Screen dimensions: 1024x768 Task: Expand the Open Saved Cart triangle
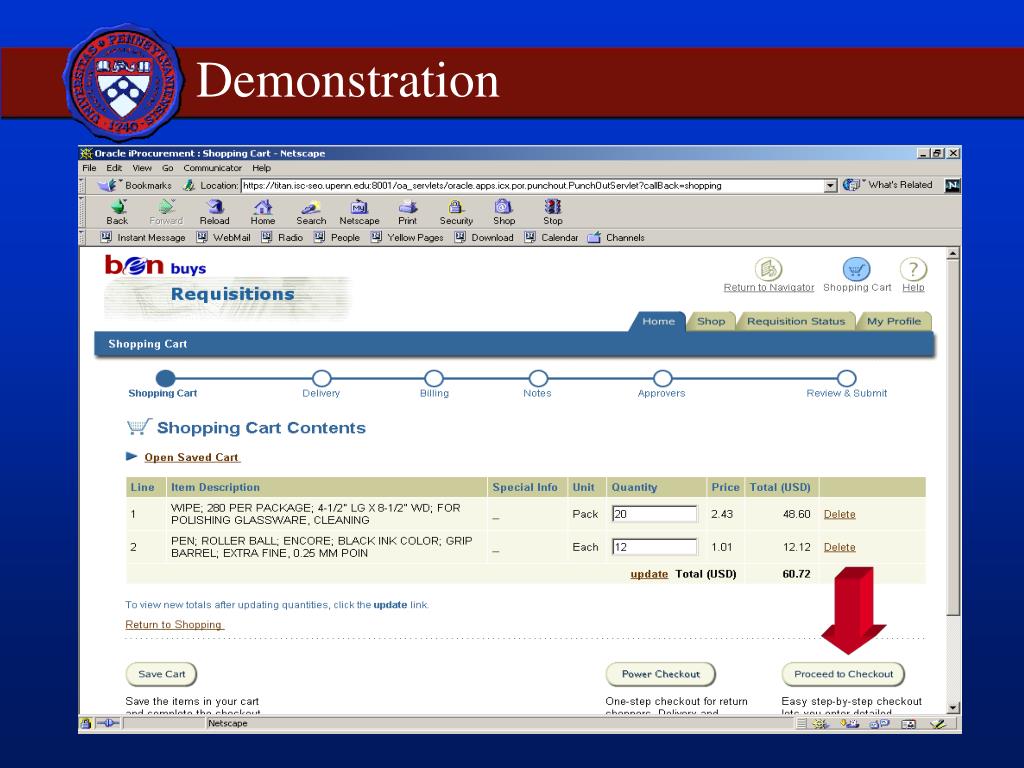(x=131, y=456)
